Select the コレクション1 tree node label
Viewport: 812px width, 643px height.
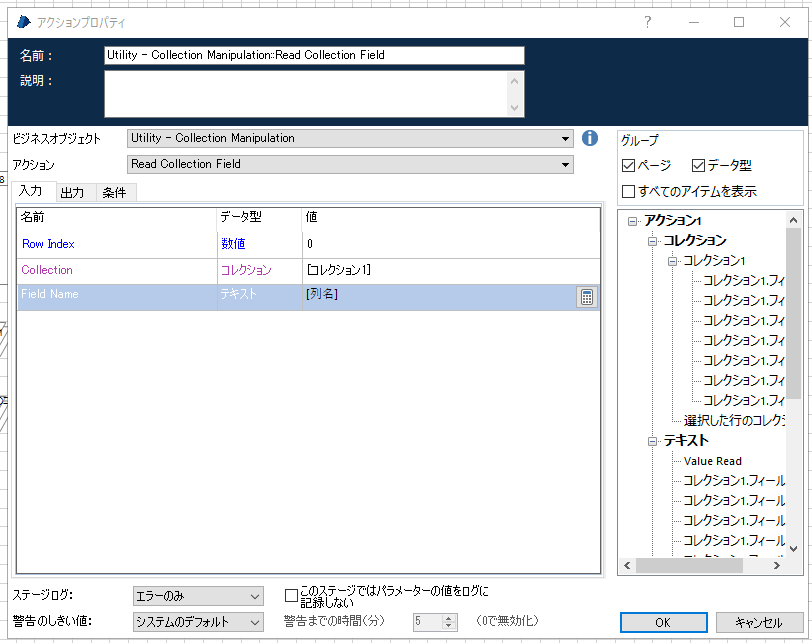point(714,260)
